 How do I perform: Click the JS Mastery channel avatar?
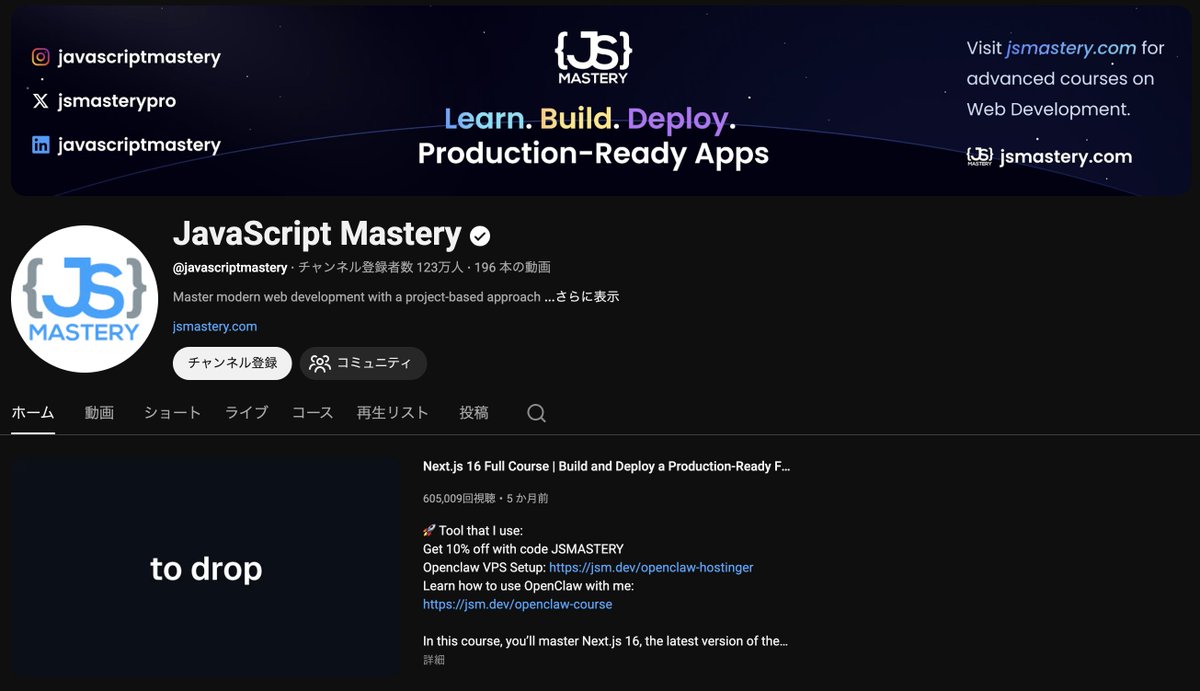point(85,299)
